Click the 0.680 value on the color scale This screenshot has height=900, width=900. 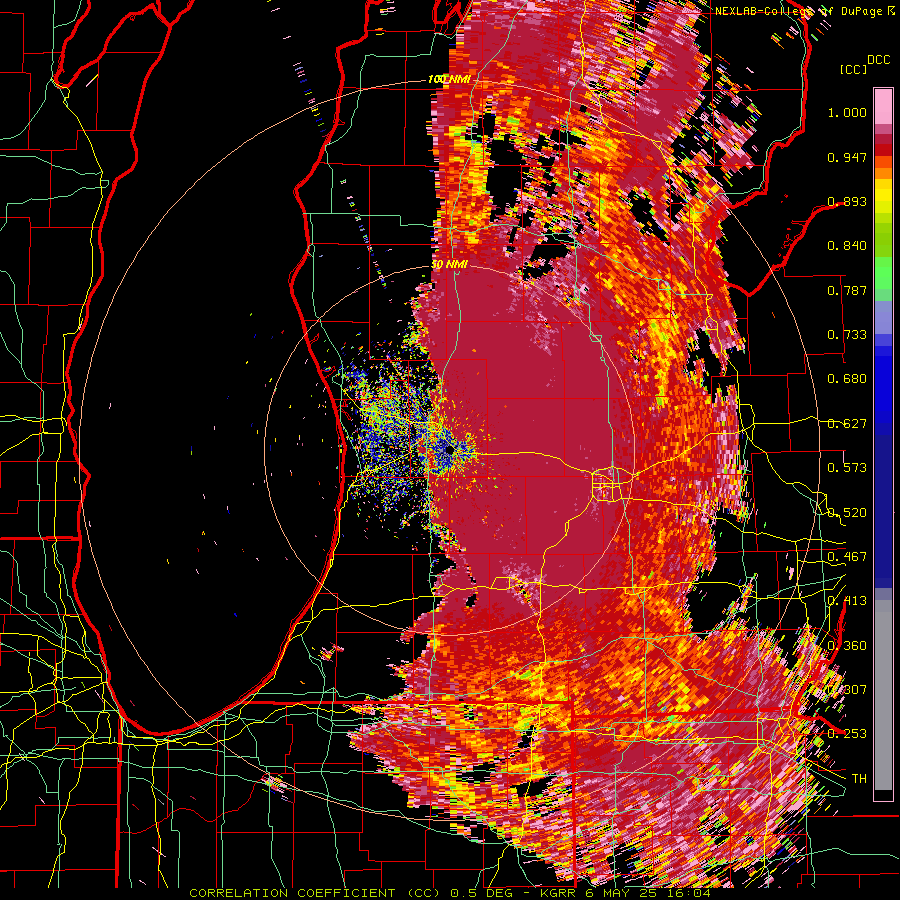[847, 379]
